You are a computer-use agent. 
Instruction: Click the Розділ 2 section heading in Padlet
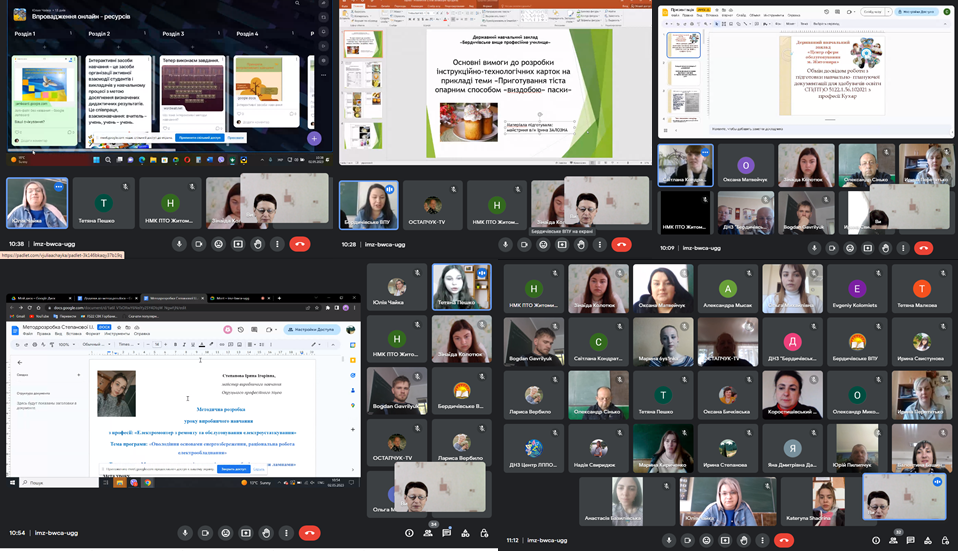(99, 34)
